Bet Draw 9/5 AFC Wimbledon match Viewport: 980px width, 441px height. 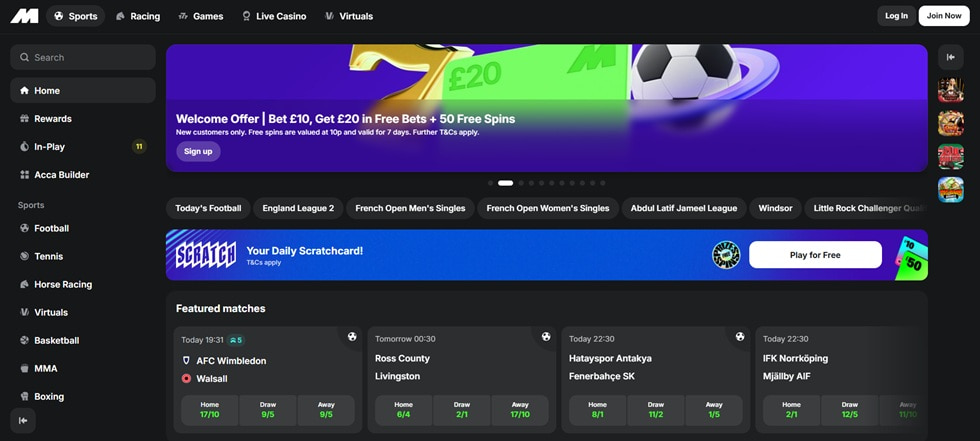268,410
